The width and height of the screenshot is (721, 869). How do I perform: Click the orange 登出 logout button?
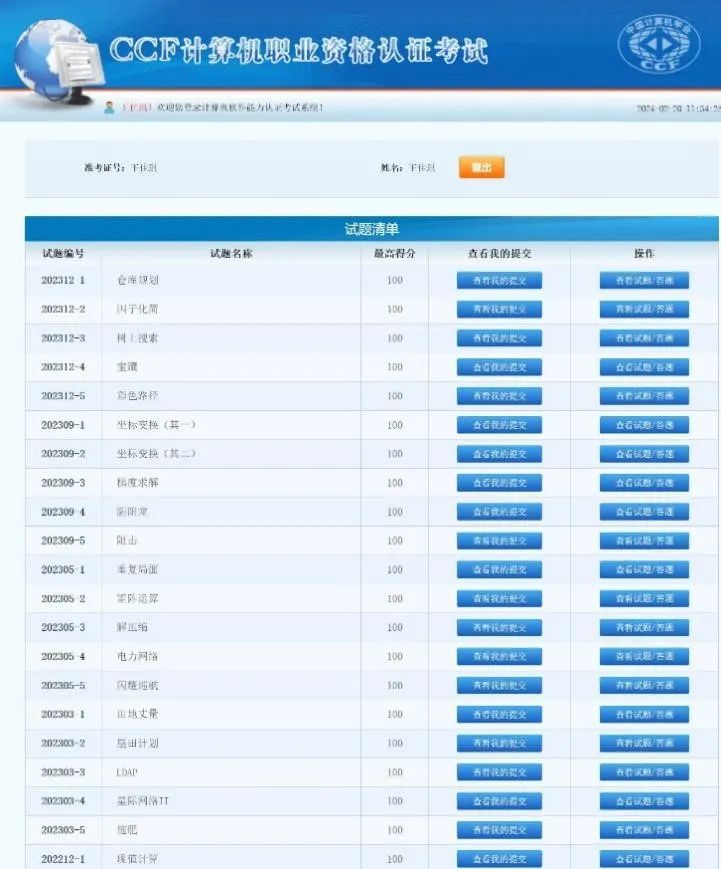482,167
